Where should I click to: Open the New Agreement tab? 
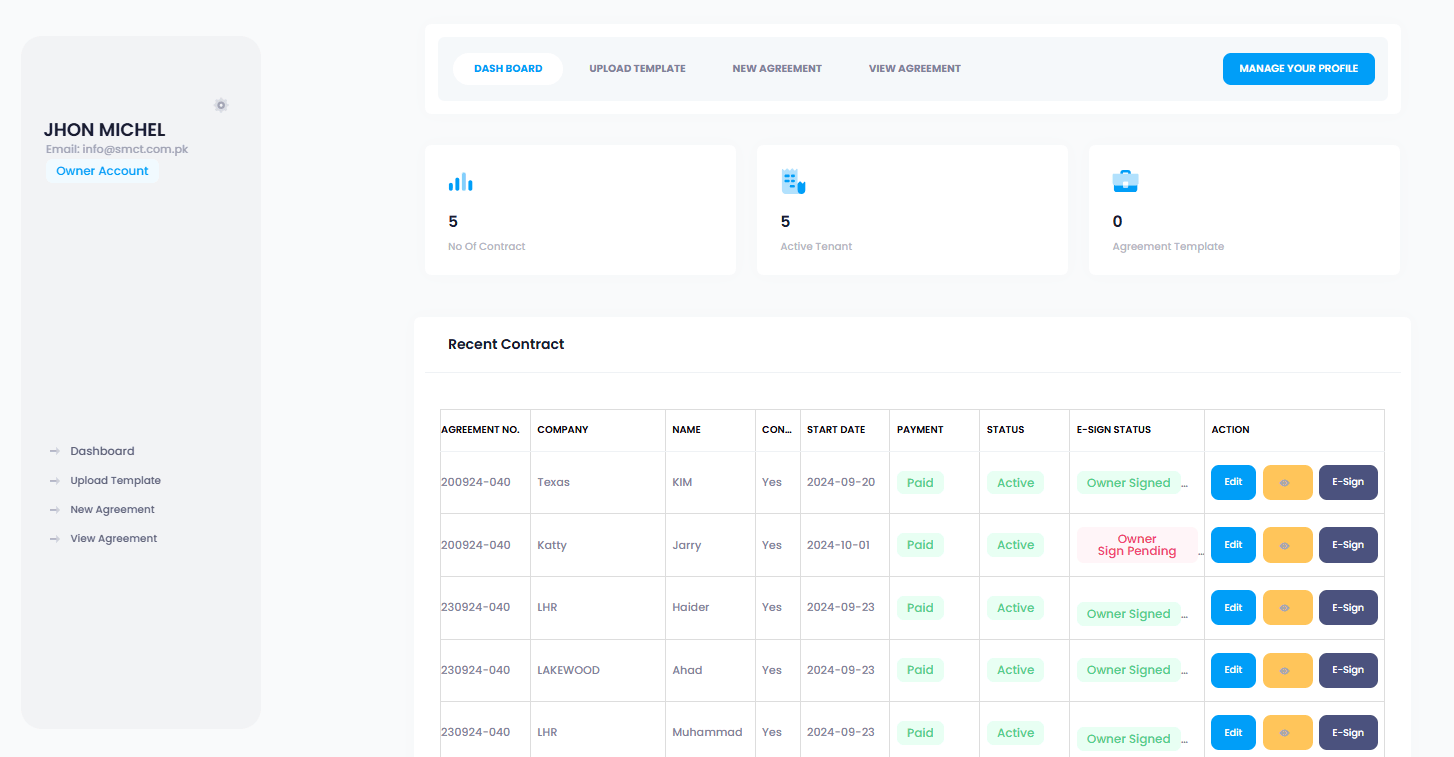tap(776, 69)
